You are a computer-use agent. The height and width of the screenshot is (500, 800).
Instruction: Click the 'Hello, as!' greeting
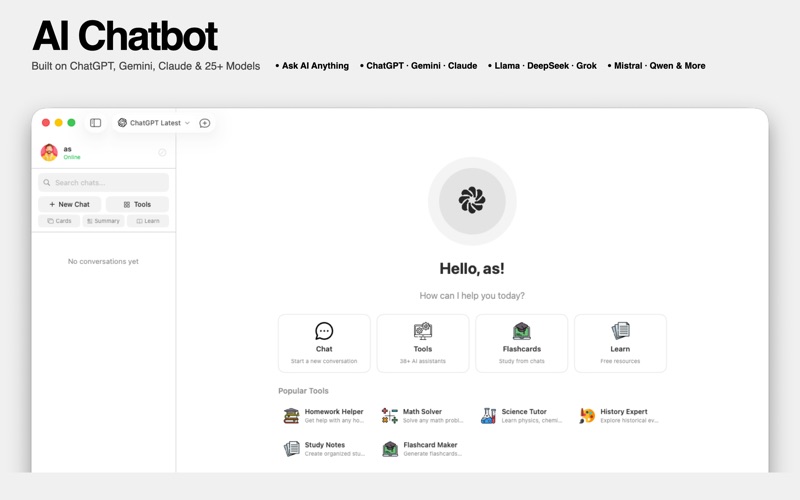tap(472, 269)
